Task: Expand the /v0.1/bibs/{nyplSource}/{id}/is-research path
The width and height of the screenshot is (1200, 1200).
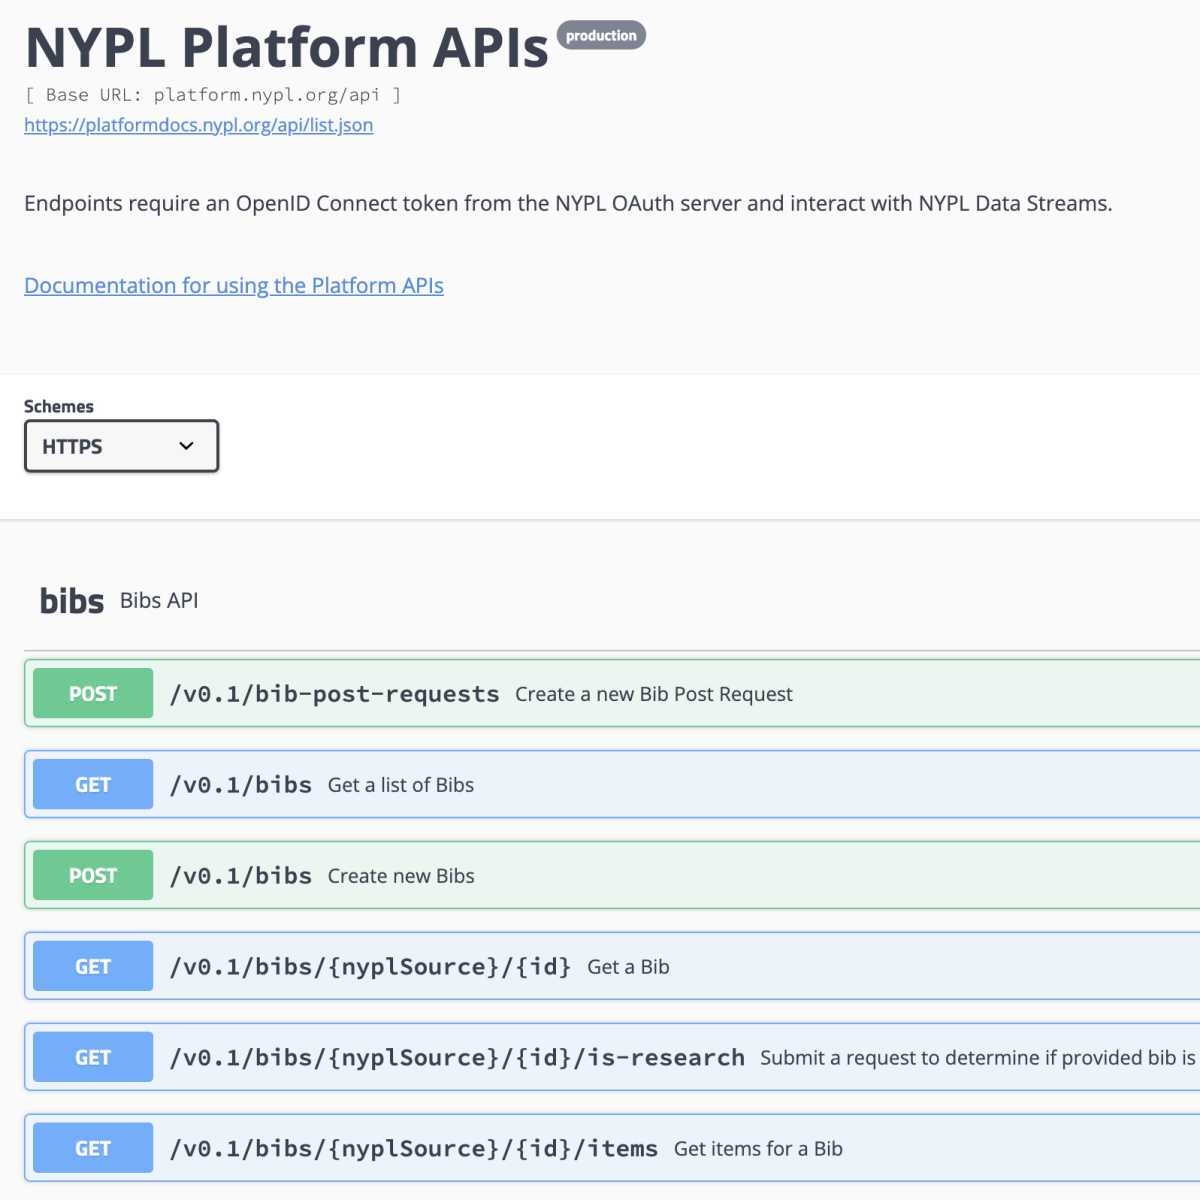Action: coord(457,1058)
